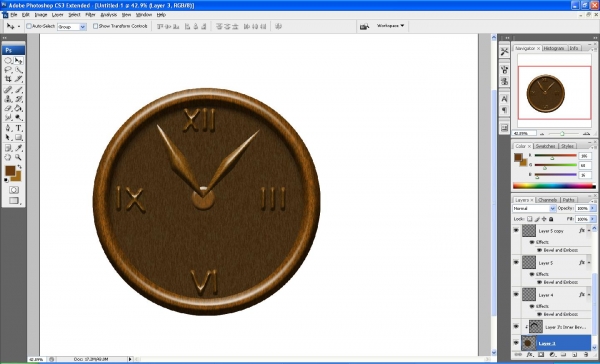The height and width of the screenshot is (364, 600).
Task: Select the Pen tool
Action: click(8, 128)
